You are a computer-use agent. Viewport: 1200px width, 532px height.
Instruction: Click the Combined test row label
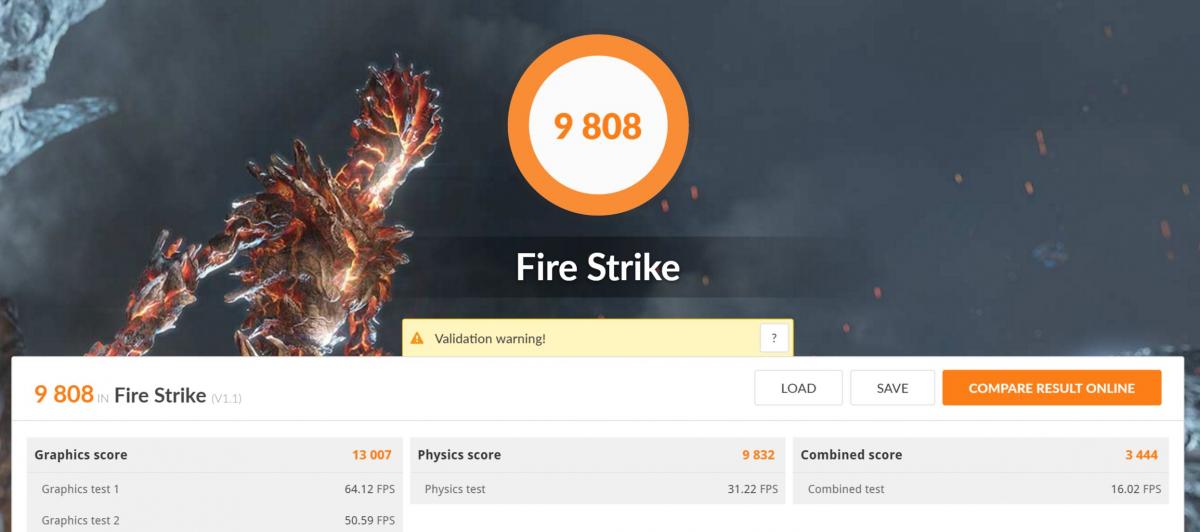click(846, 489)
